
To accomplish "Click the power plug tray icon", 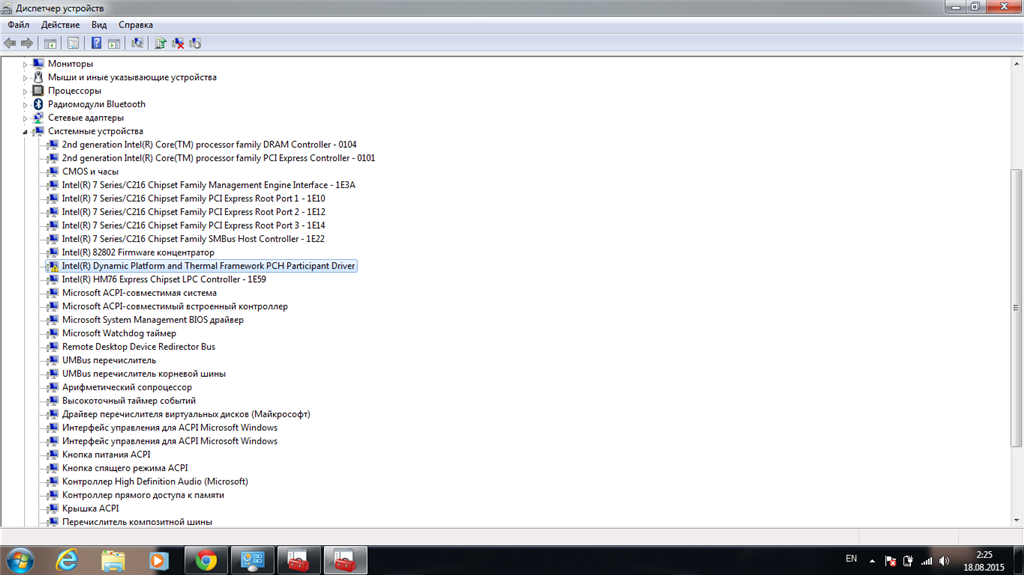I will click(908, 561).
